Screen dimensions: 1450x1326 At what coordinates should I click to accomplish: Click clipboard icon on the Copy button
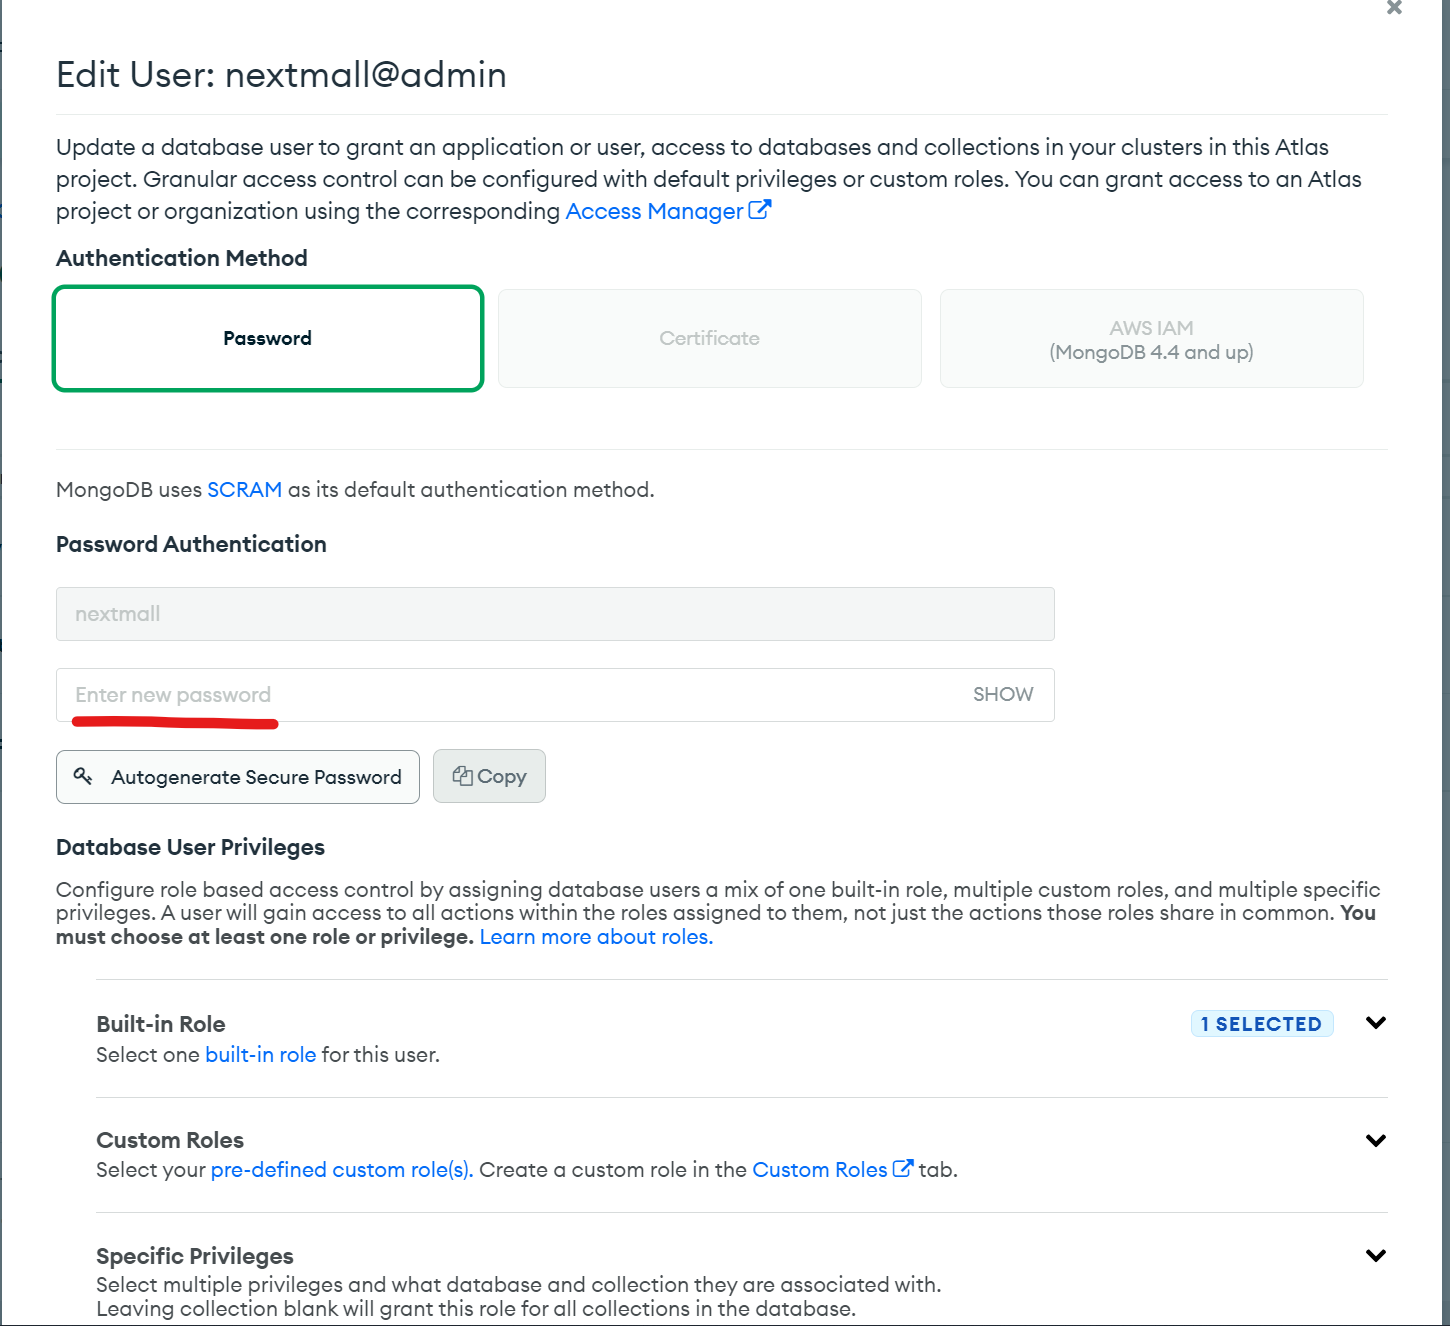click(x=462, y=776)
